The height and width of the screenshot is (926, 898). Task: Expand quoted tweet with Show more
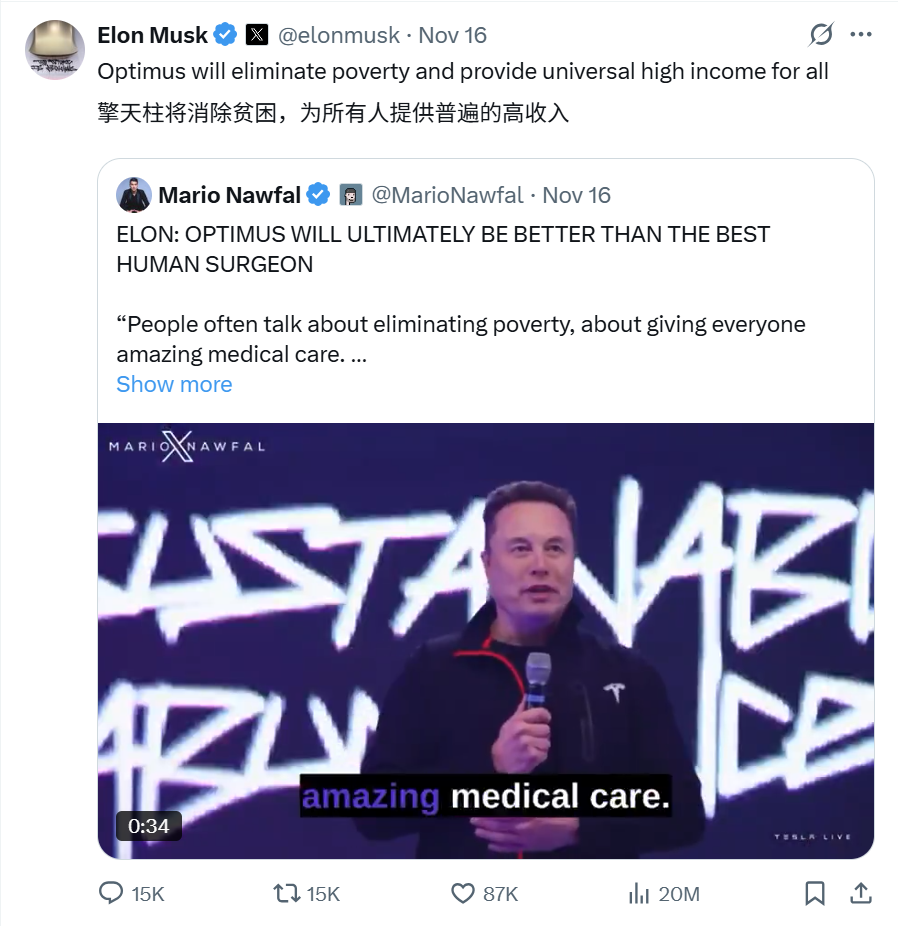click(x=174, y=384)
